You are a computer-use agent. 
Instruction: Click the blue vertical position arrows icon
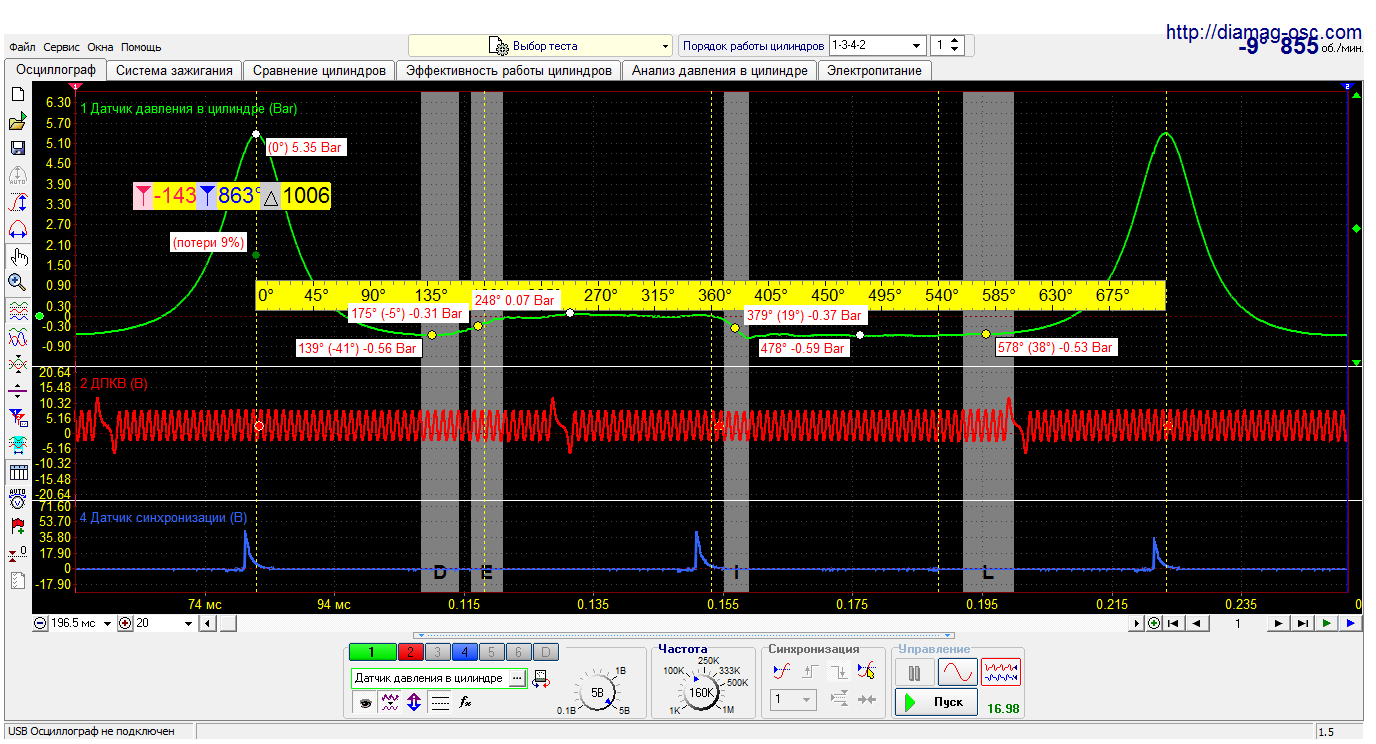pos(414,703)
